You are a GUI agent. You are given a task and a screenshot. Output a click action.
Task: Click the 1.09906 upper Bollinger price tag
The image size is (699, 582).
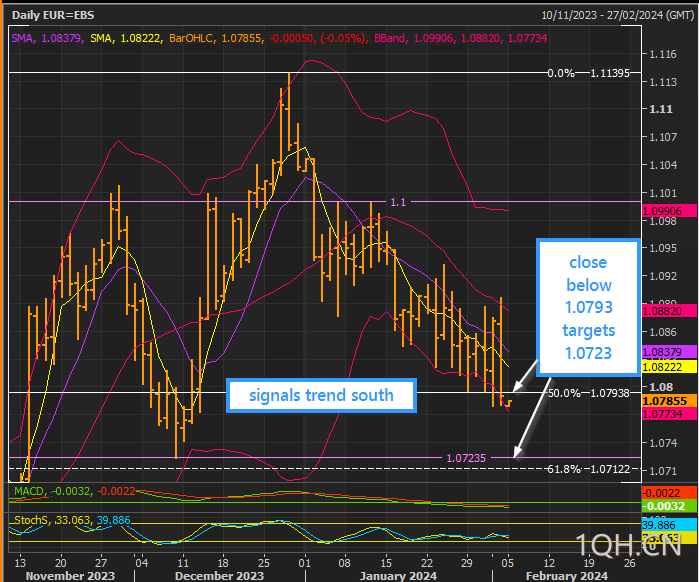pos(669,211)
